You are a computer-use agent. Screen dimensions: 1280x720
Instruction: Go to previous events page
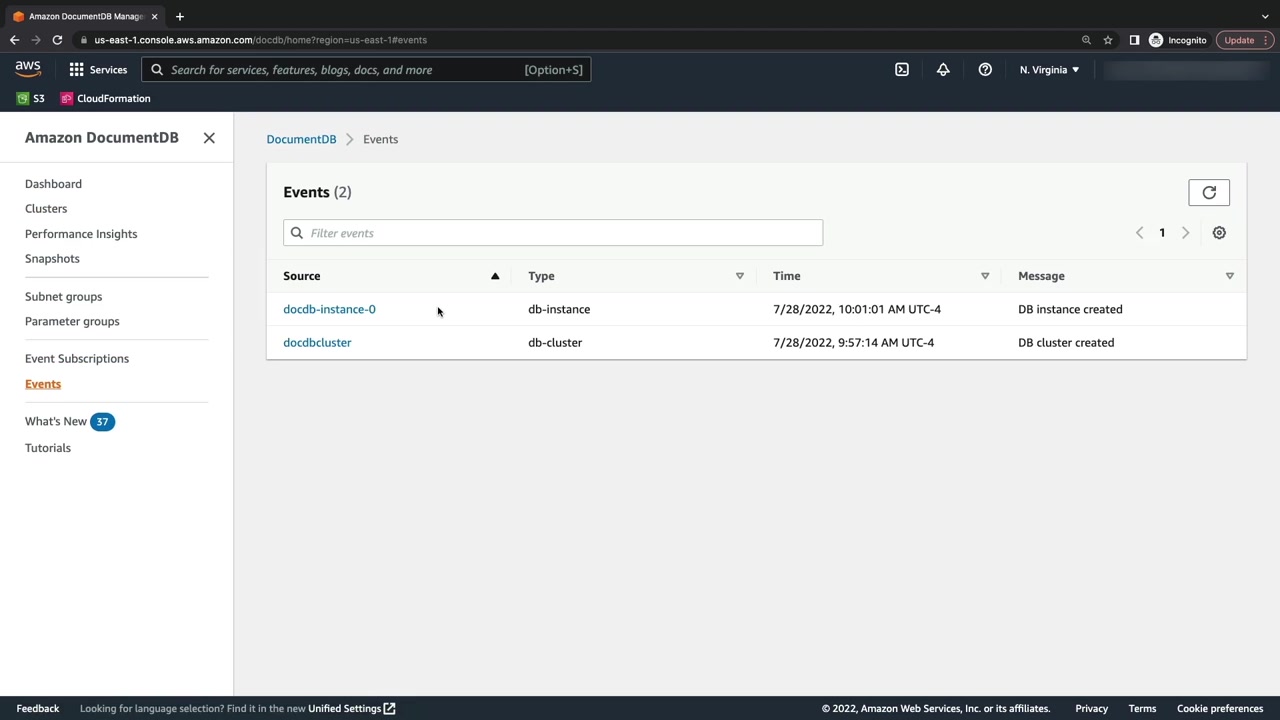pos(1139,233)
